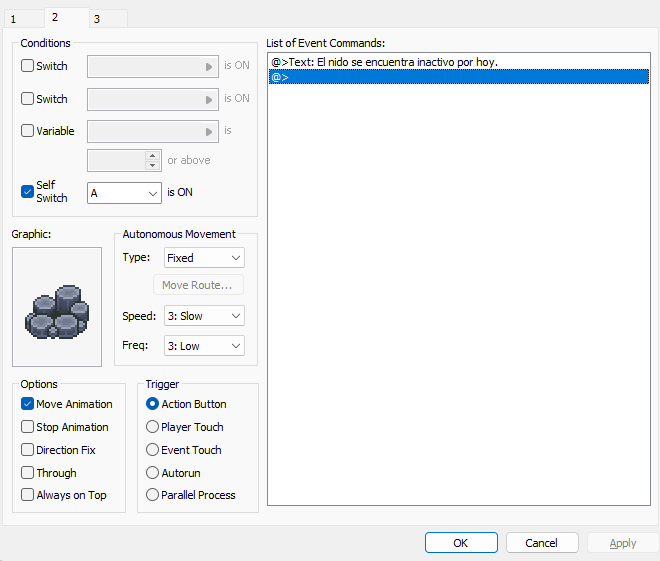This screenshot has width=660, height=561.
Task: Enable the Stop Animation option
Action: pyautogui.click(x=28, y=427)
